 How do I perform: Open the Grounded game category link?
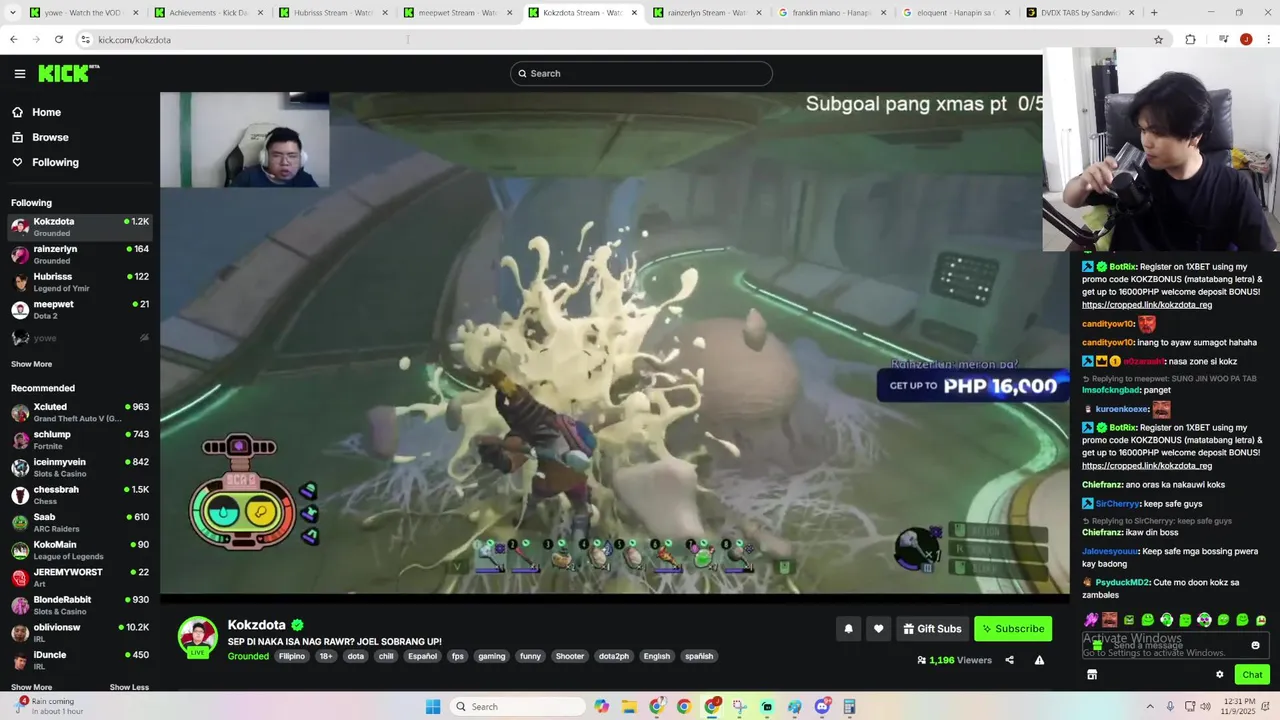(x=248, y=656)
